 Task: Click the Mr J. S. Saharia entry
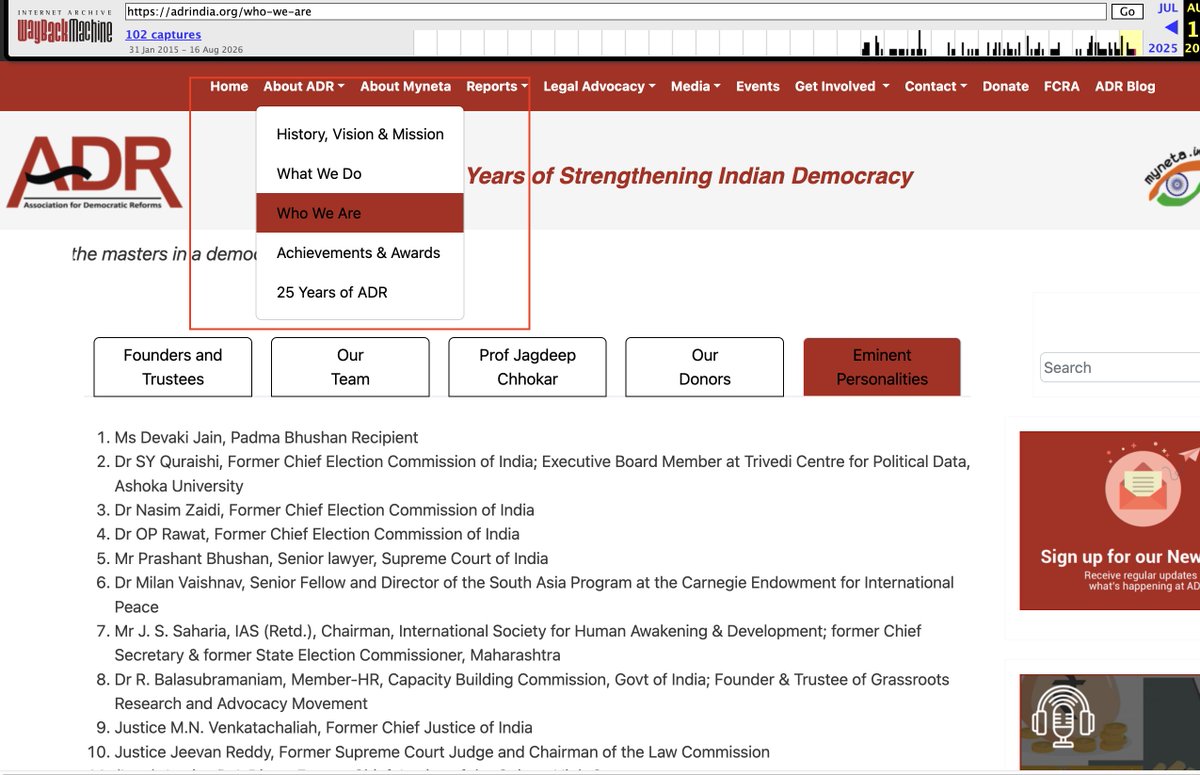(x=518, y=643)
